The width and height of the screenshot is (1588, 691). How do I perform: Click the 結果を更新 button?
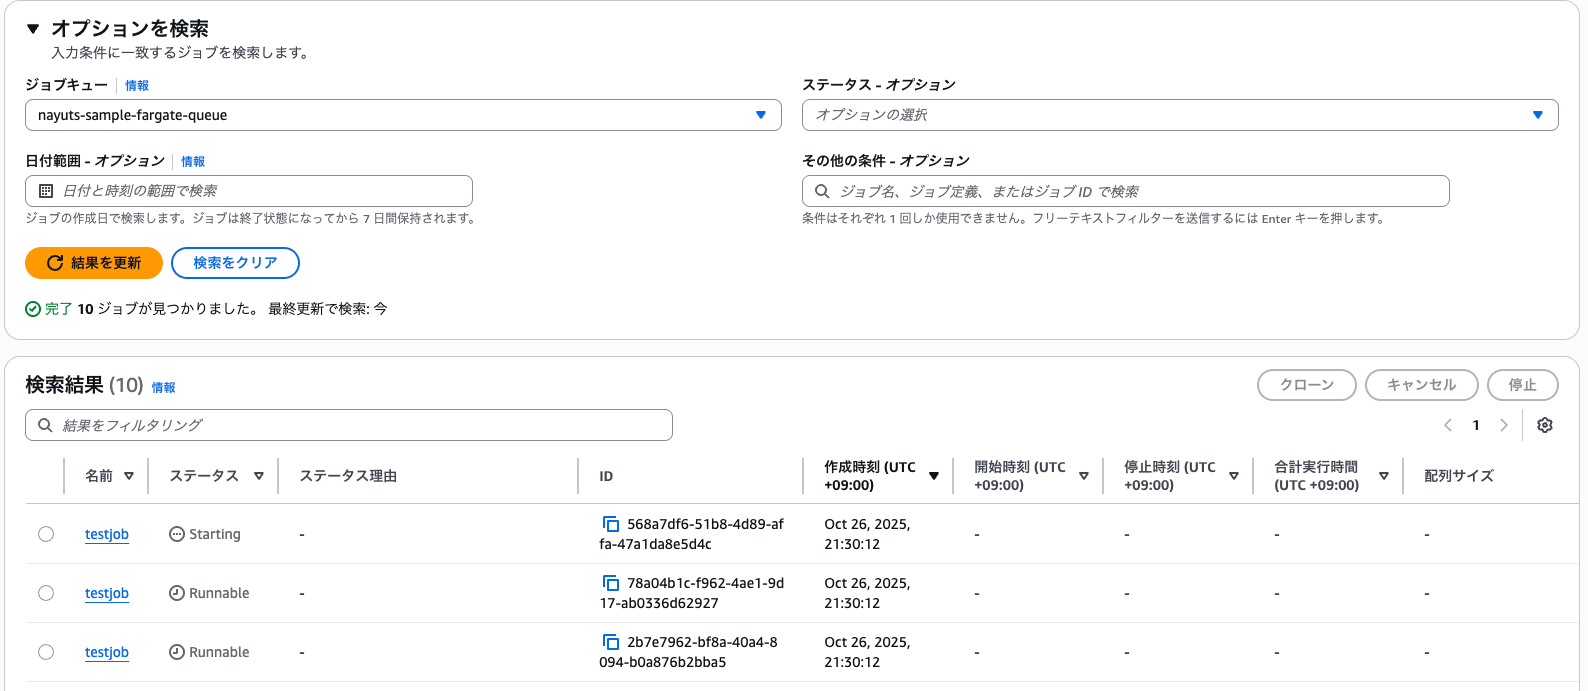click(x=94, y=263)
